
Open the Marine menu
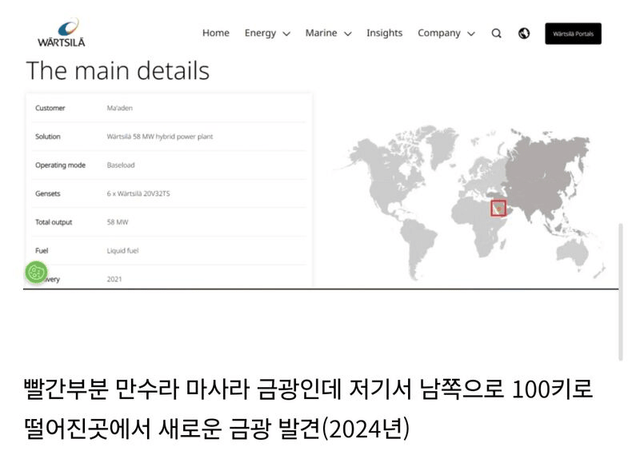point(321,33)
